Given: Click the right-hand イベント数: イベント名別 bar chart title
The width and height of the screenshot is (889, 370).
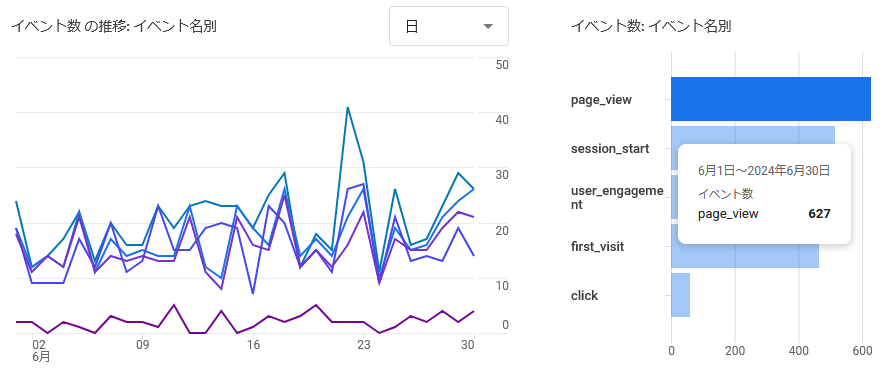Looking at the screenshot, I should click(x=650, y=26).
